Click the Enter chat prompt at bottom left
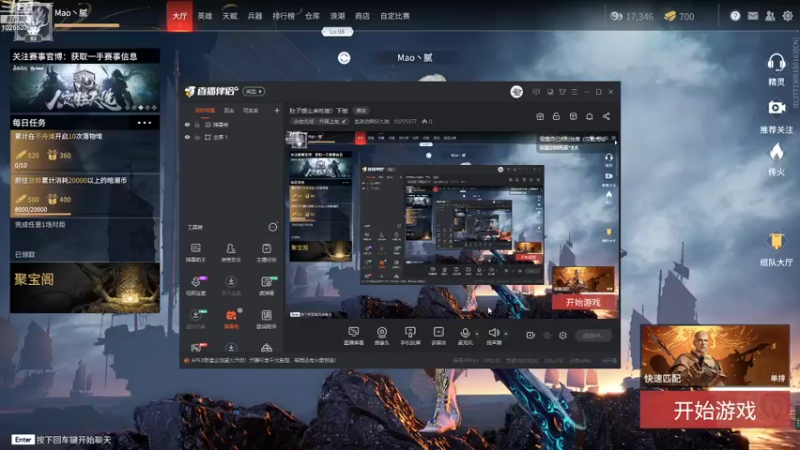The height and width of the screenshot is (450, 800). pos(61,439)
